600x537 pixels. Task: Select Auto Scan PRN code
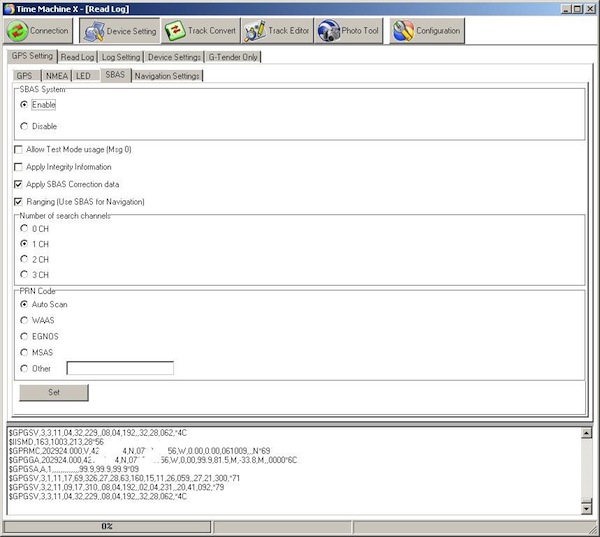coord(24,304)
